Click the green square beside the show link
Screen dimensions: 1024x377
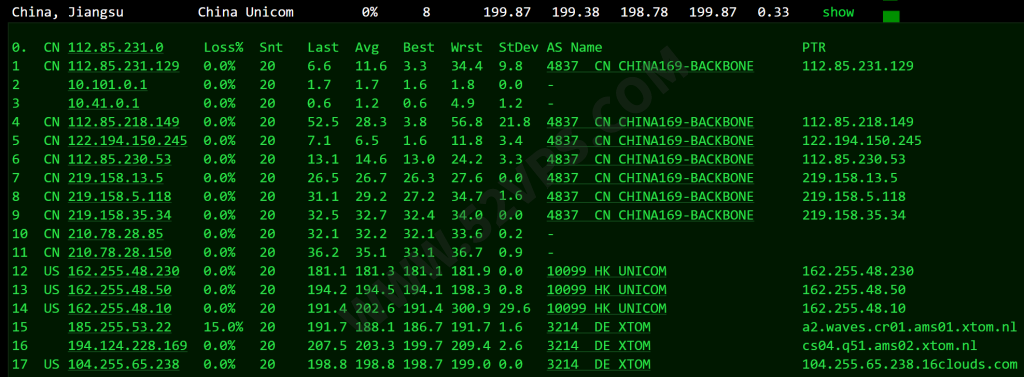891,16
